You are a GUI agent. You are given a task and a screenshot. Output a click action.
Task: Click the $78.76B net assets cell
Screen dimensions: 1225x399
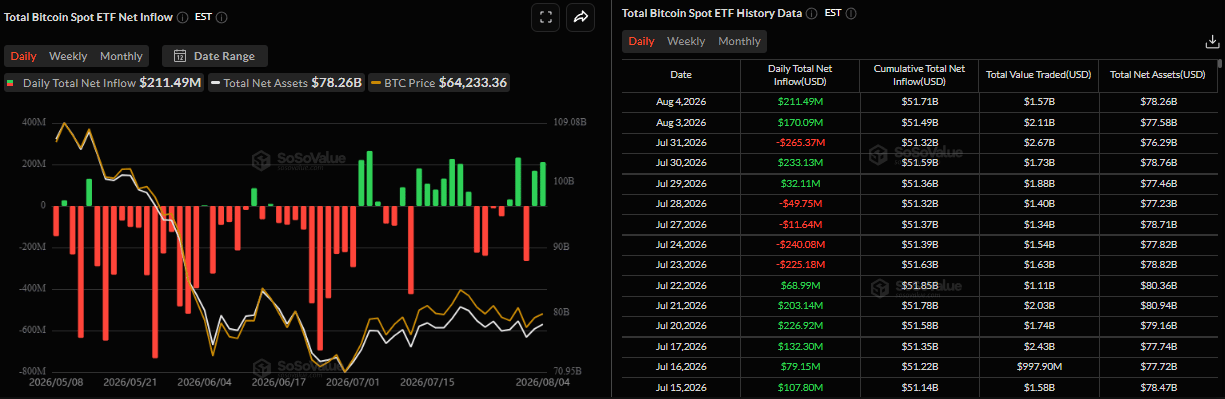point(1158,163)
